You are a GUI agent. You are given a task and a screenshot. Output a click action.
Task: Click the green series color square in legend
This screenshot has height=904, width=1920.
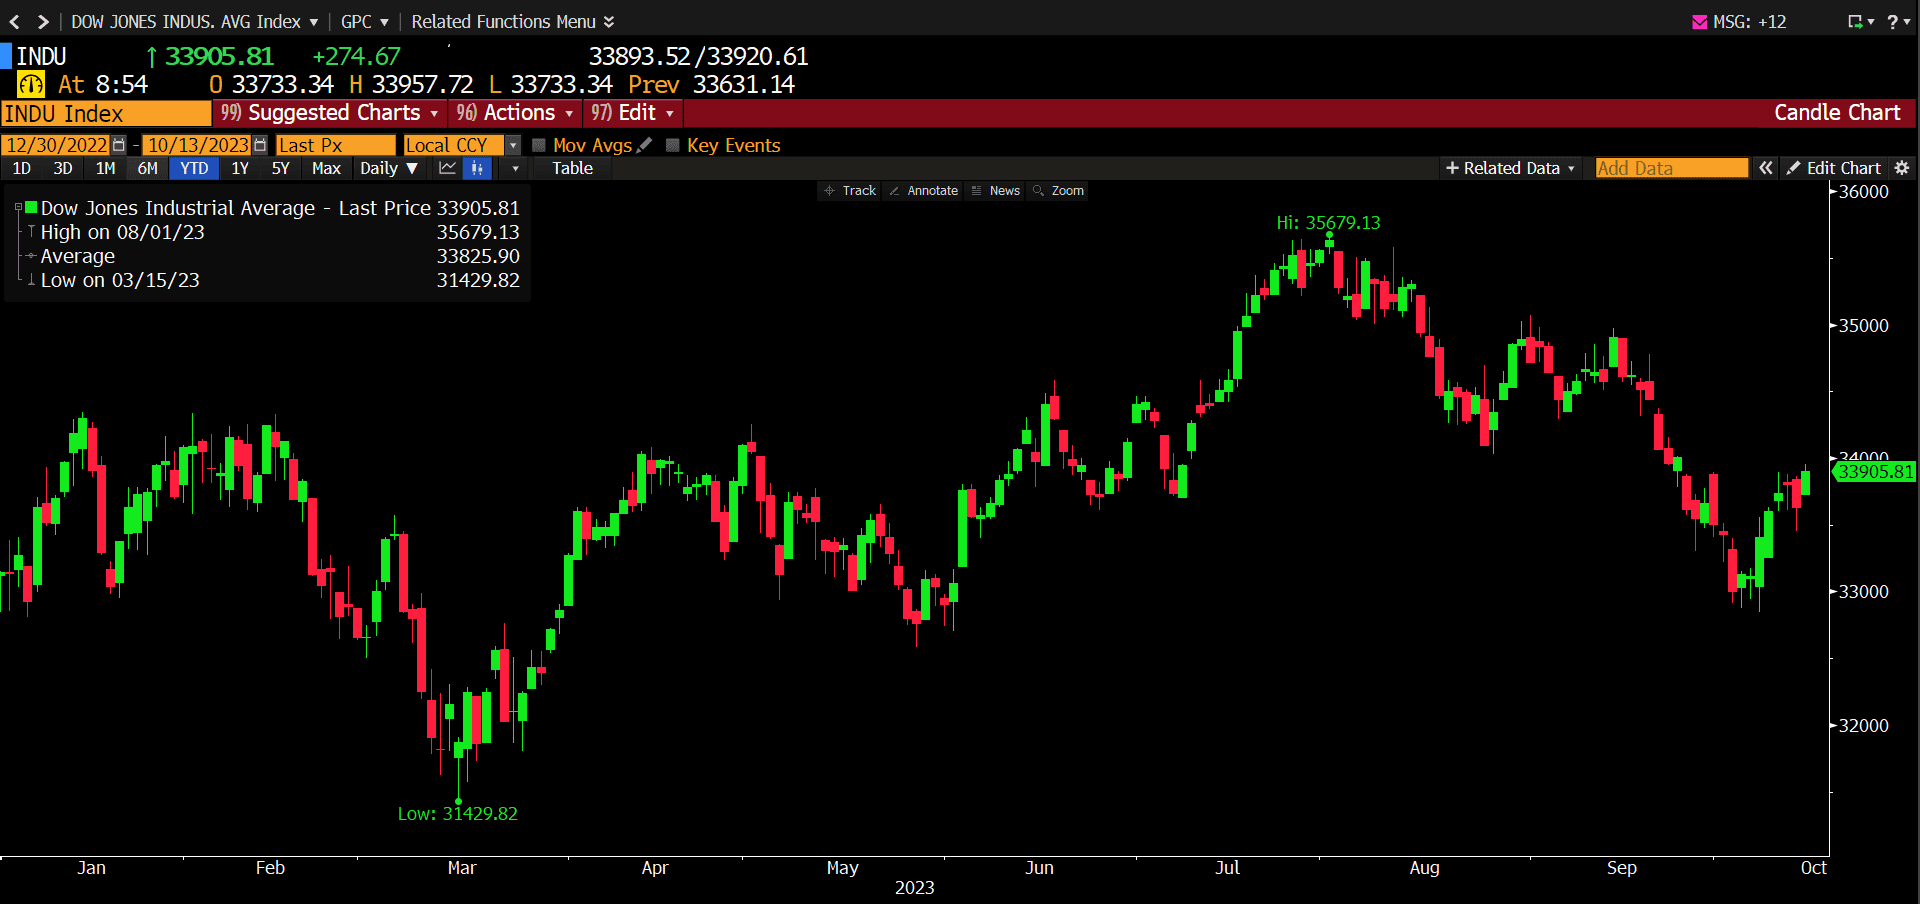32,208
